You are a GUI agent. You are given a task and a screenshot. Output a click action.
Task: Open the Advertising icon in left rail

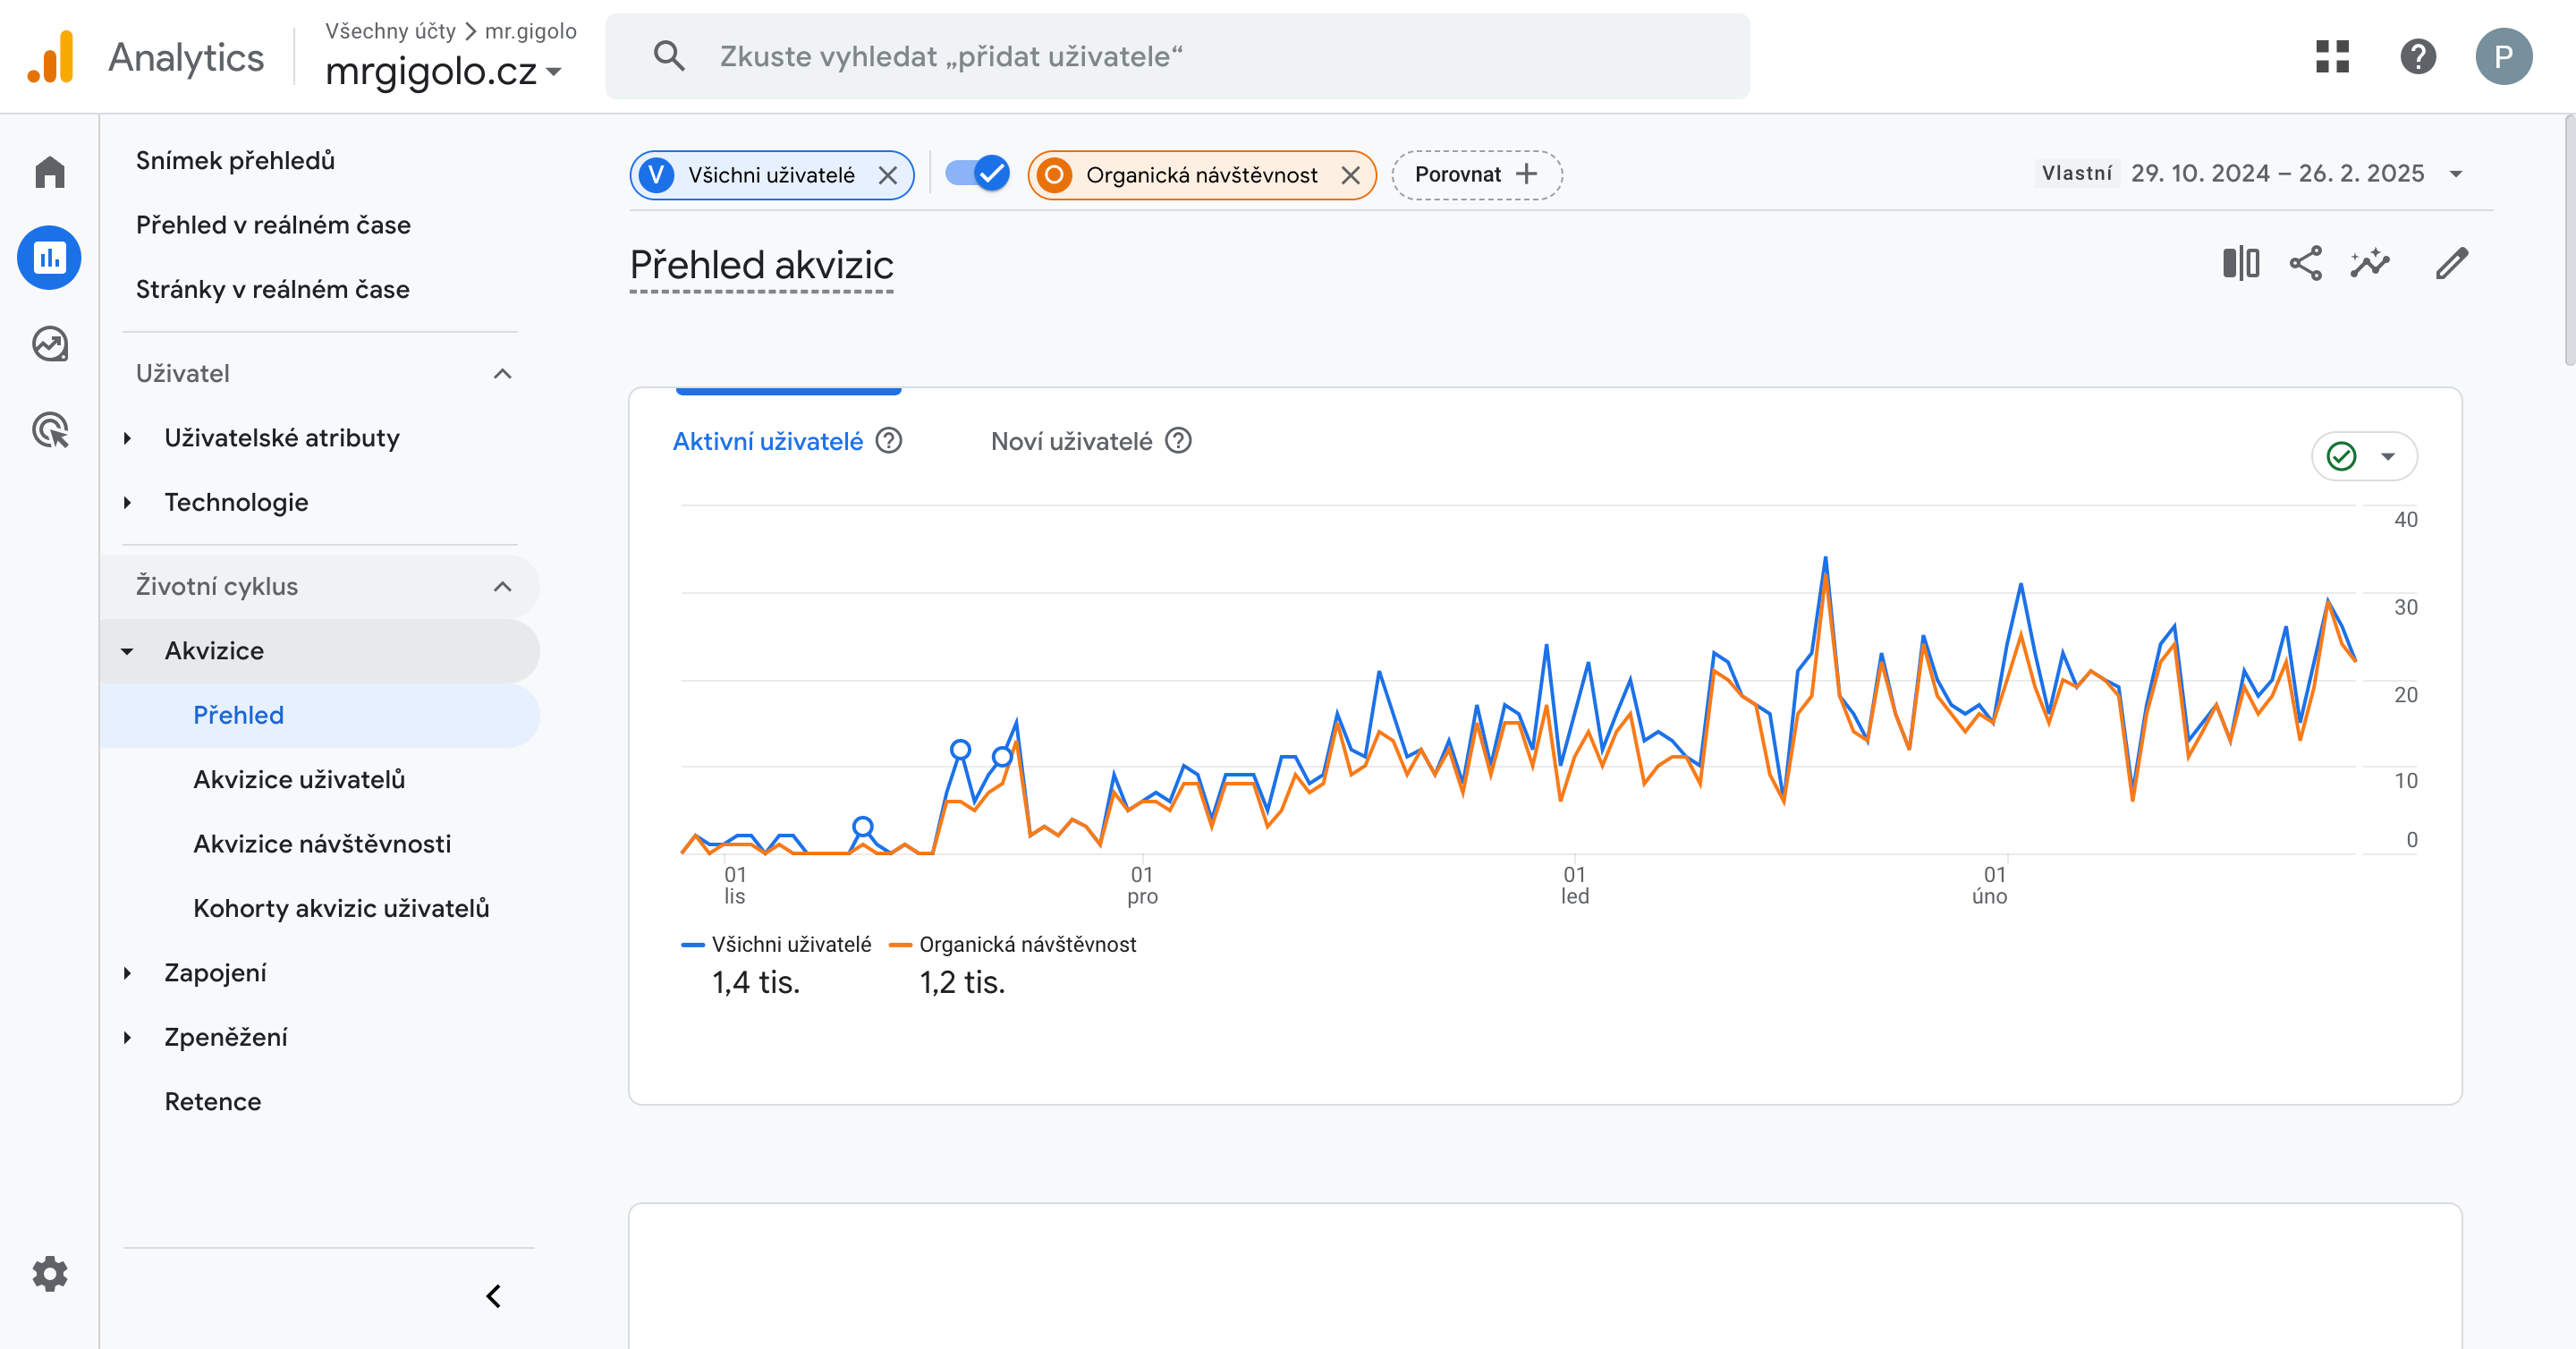coord(49,430)
